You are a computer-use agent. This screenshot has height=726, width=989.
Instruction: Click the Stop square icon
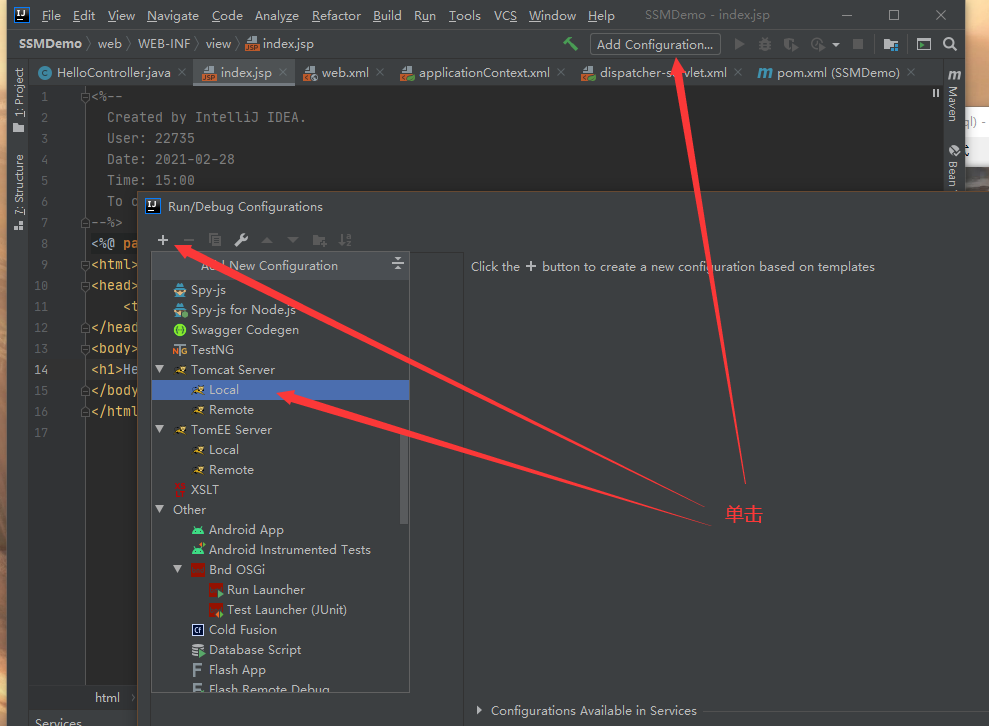point(857,44)
